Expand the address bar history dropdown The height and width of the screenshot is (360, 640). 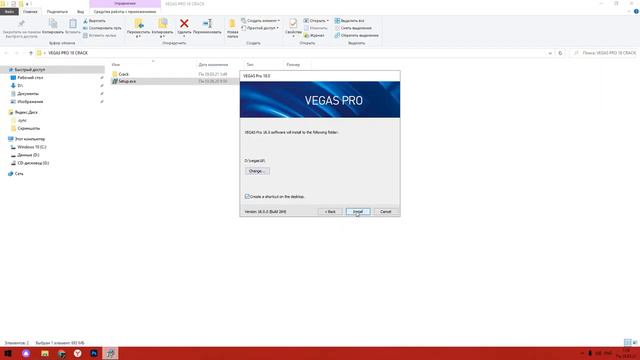tap(550, 53)
